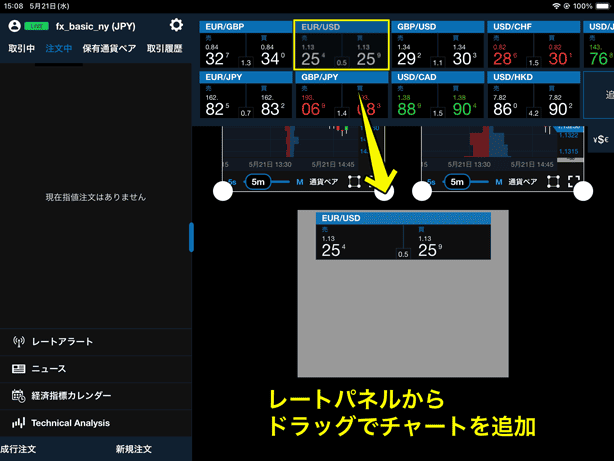Switch to the 注文中 tab
Image resolution: width=614 pixels, height=461 pixels.
point(59,49)
